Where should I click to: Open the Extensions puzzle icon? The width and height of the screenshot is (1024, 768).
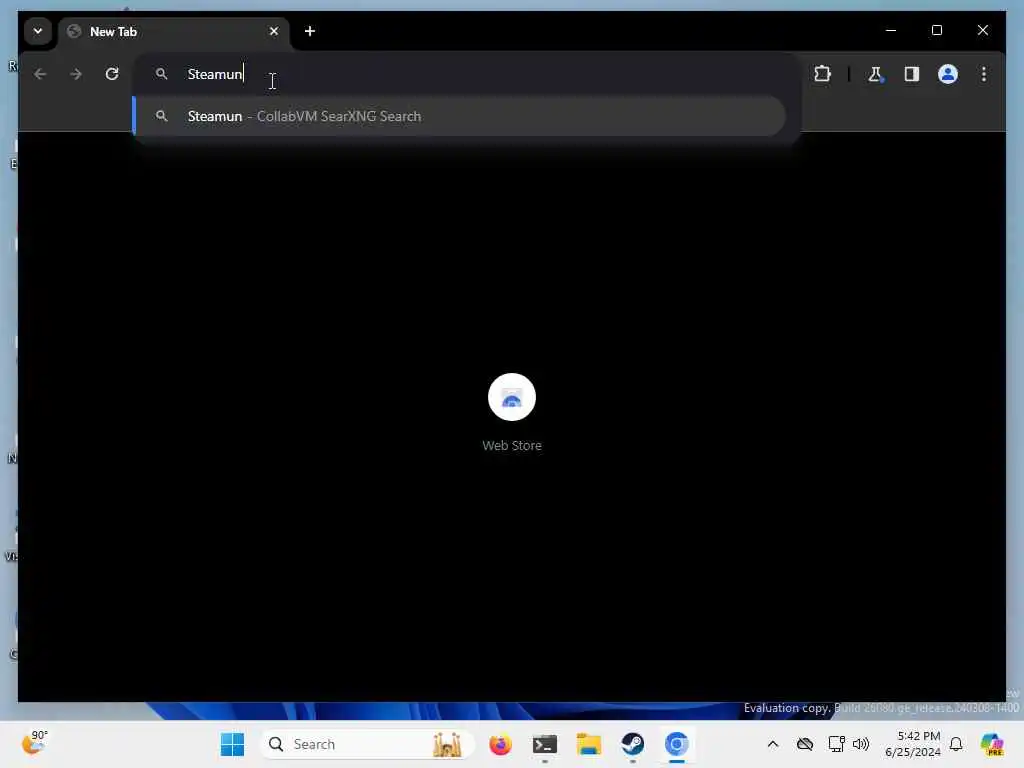click(823, 74)
